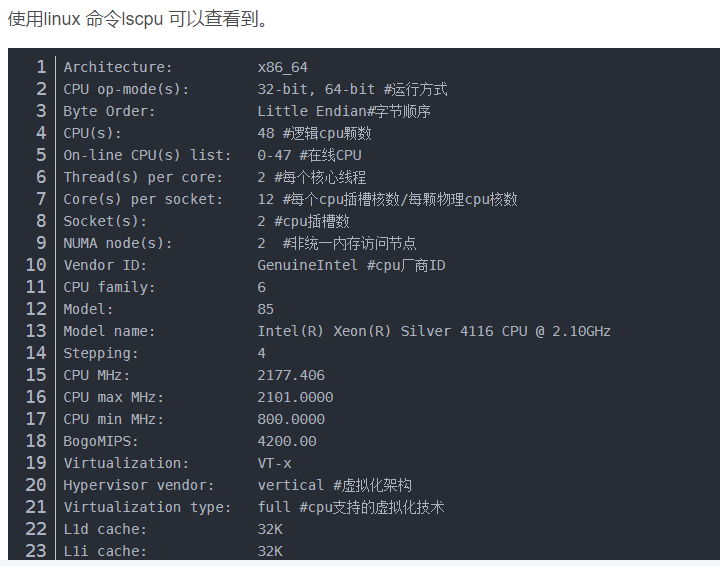
Task: Click line number 1 in the gutter
Action: coord(41,67)
